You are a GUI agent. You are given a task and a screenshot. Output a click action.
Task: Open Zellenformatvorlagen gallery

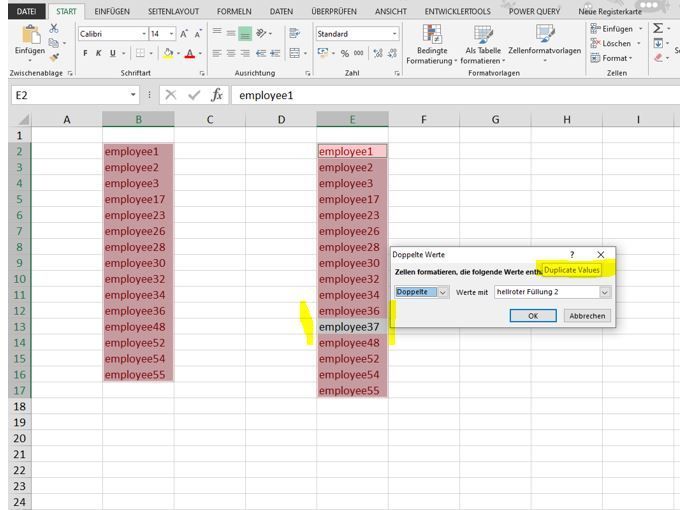coord(545,43)
